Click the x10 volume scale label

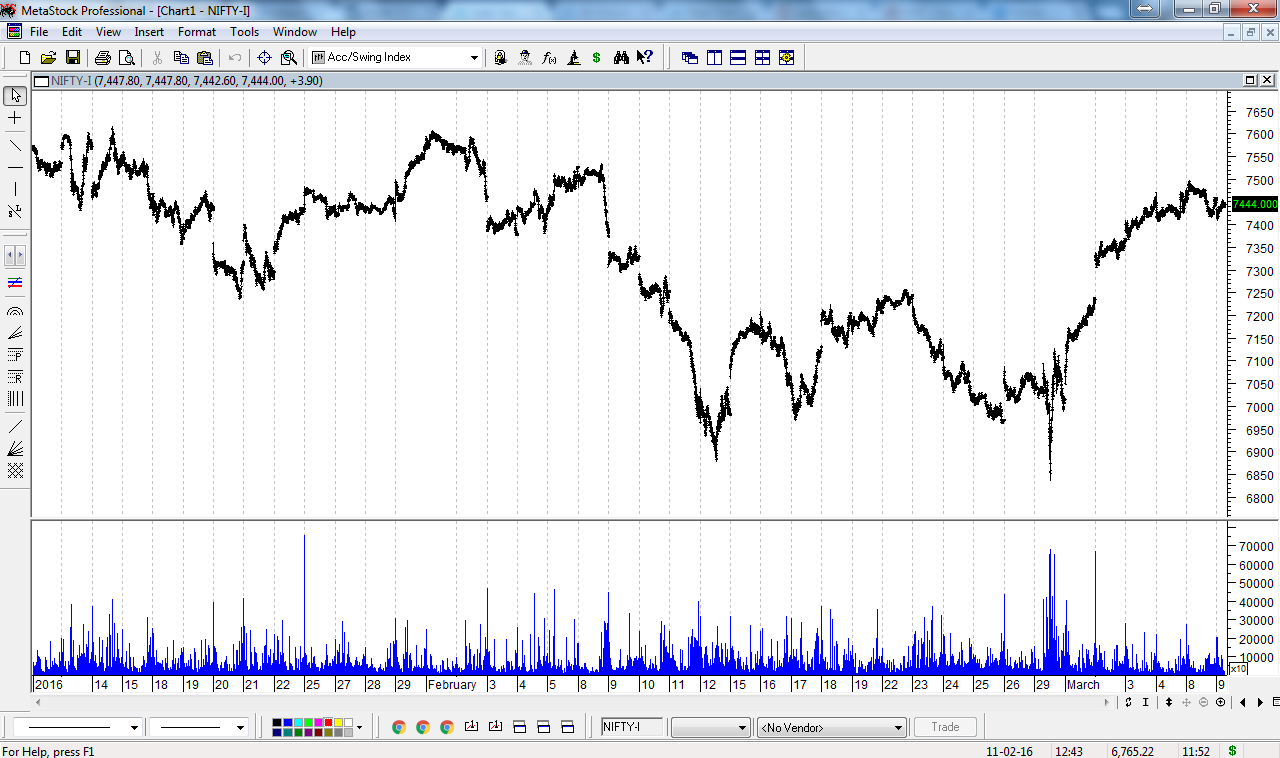(x=1237, y=668)
